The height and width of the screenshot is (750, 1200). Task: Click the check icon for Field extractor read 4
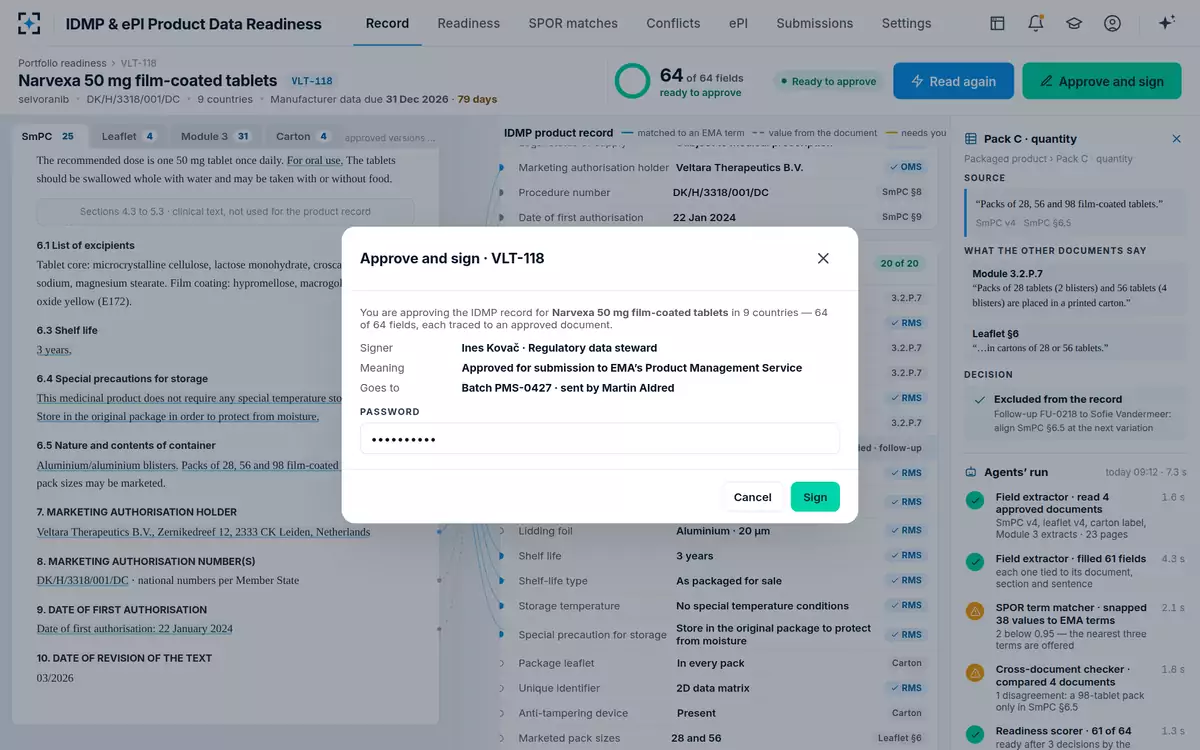(x=975, y=501)
